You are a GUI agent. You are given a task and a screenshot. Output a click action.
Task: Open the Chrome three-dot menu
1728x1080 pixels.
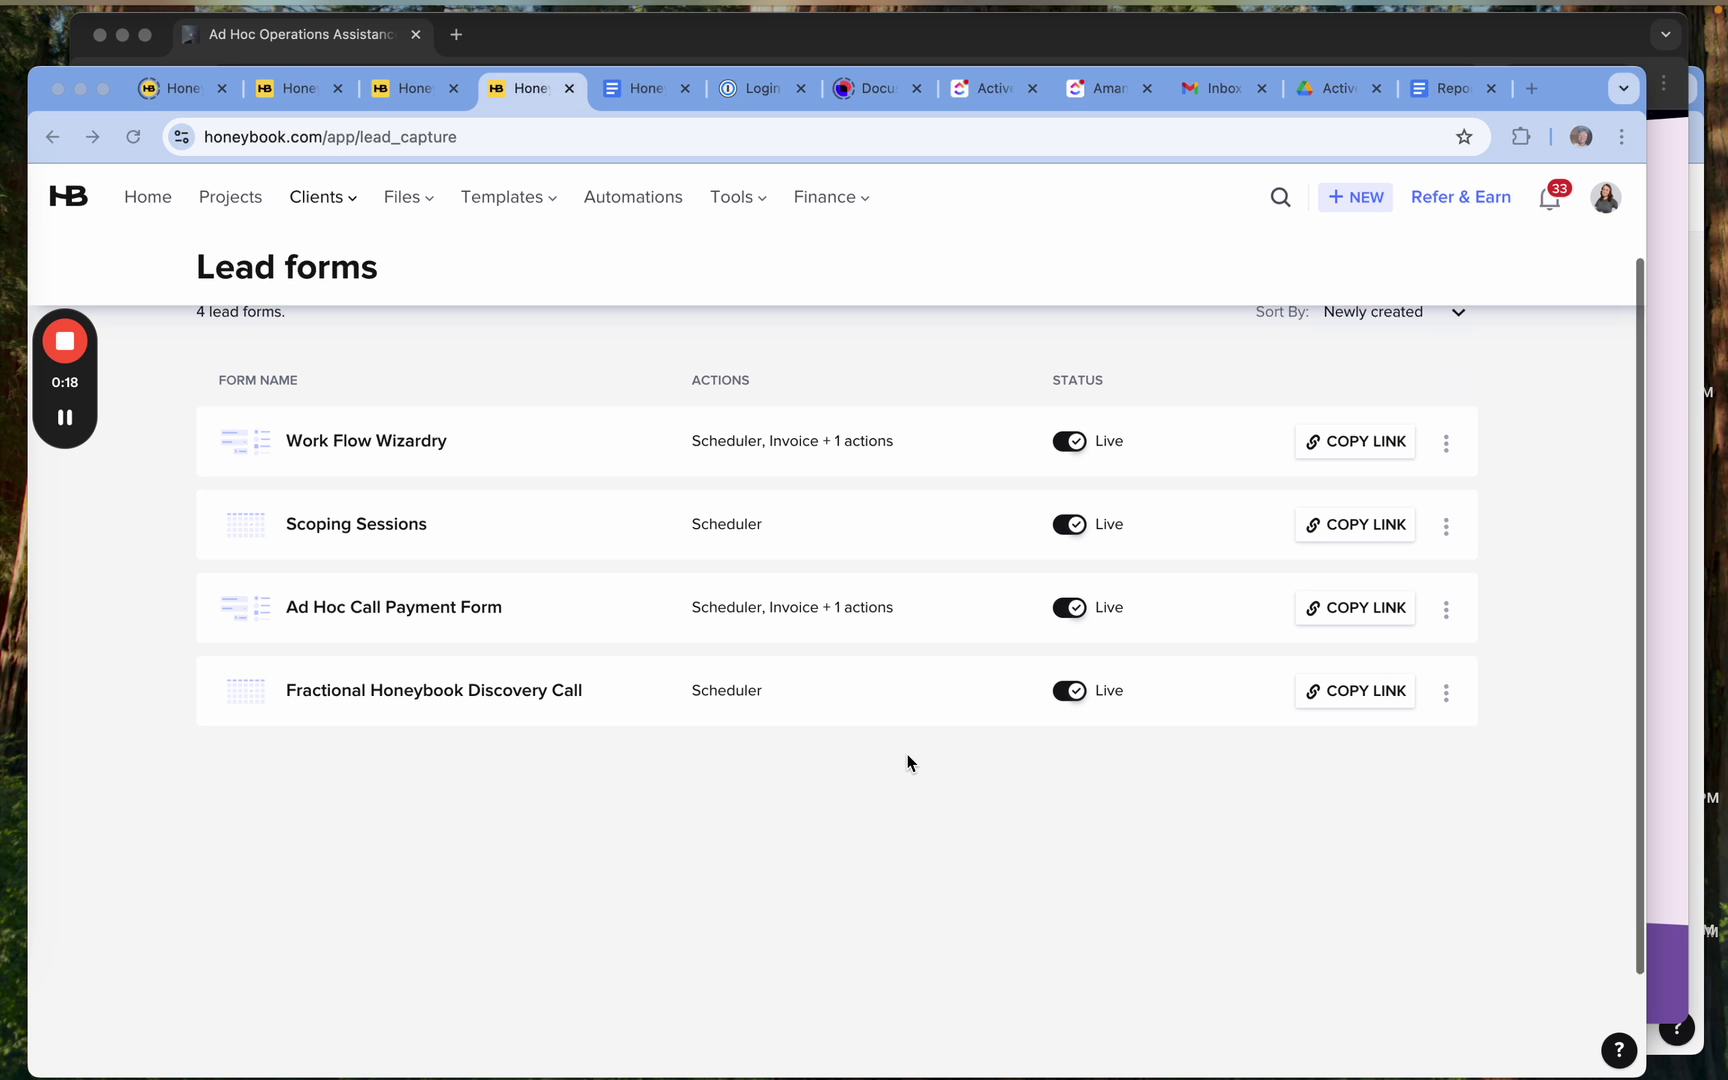pos(1622,137)
